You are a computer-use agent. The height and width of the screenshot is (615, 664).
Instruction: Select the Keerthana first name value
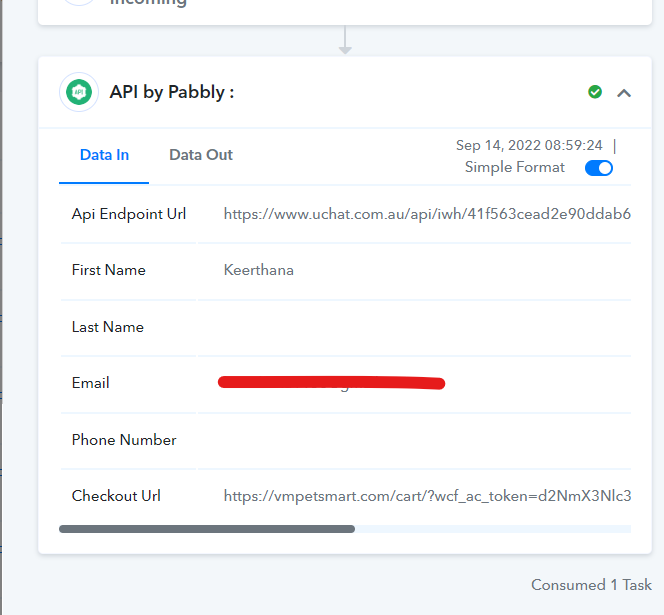258,270
